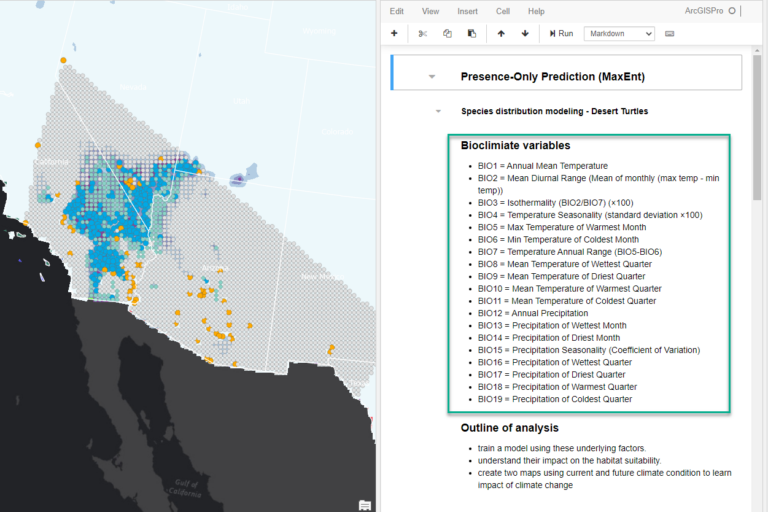Open the Insert menu

tap(467, 11)
